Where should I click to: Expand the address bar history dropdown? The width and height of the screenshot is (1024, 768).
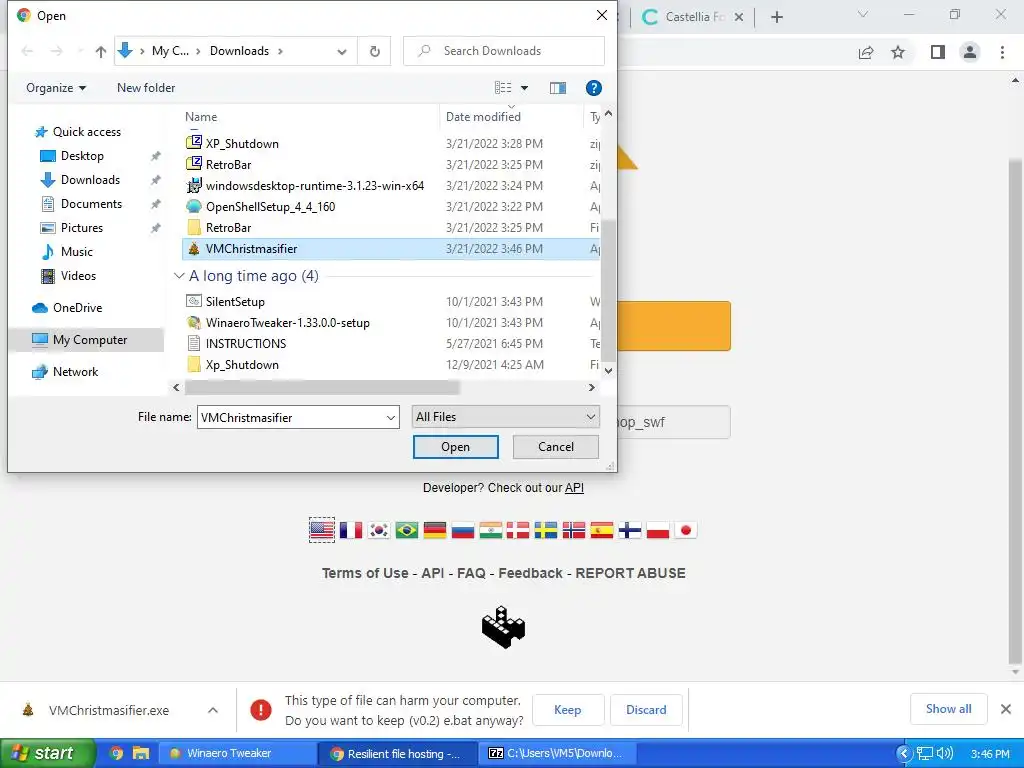click(342, 52)
